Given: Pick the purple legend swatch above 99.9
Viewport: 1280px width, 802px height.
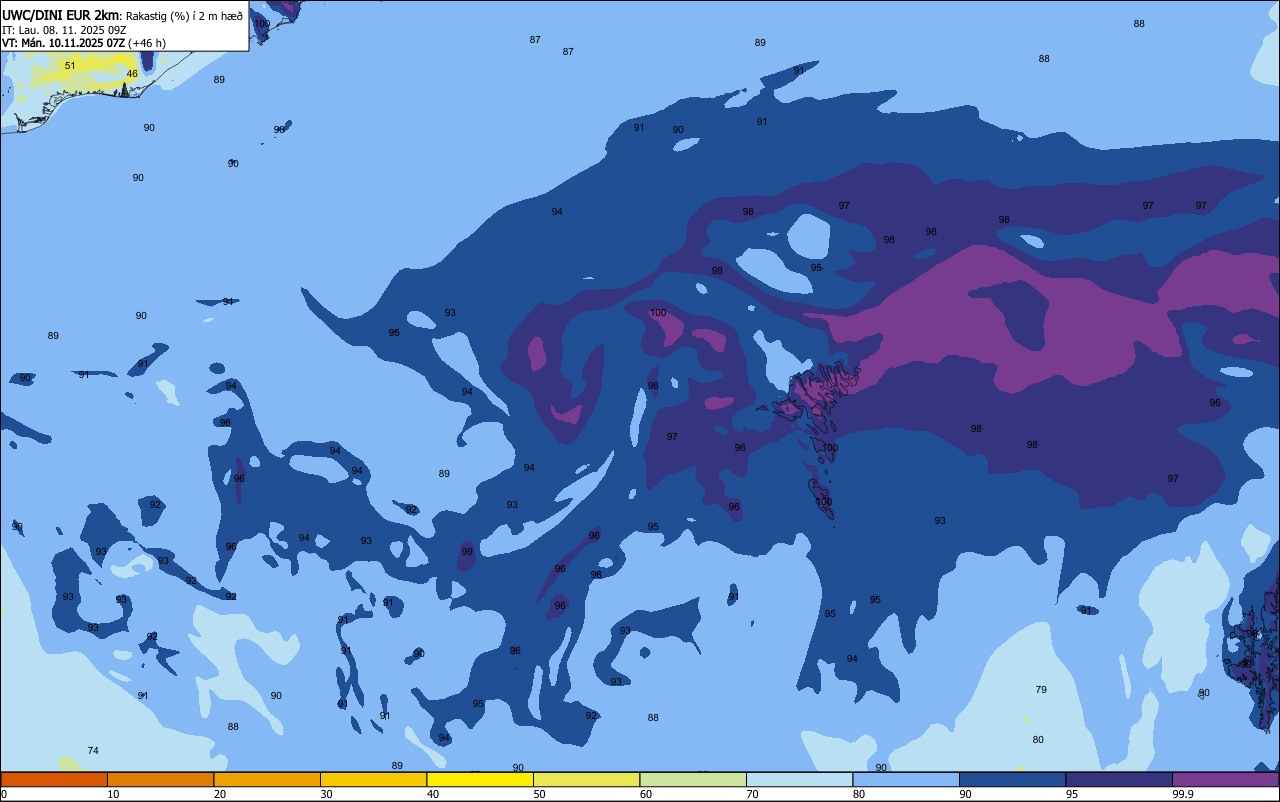Looking at the screenshot, I should pos(1226,779).
